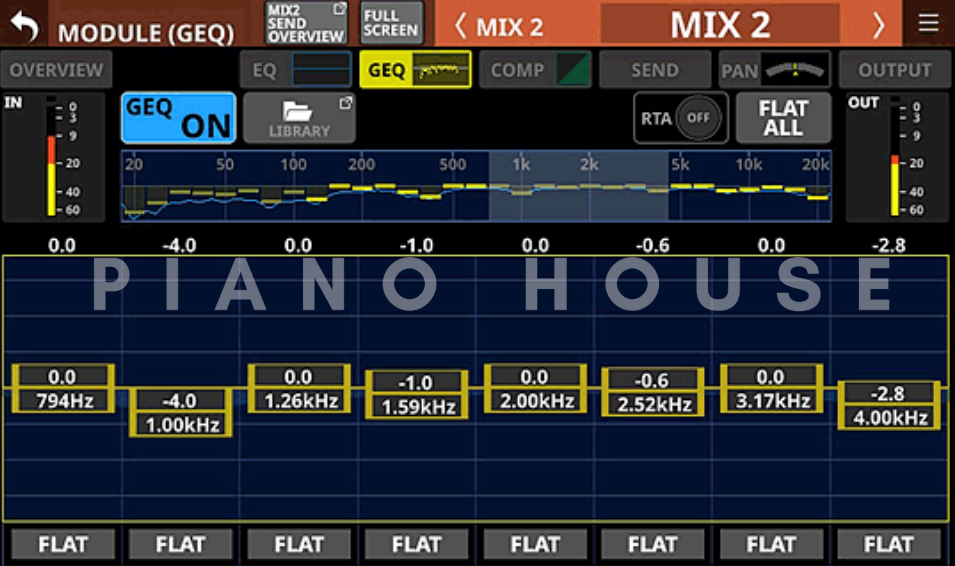Viewport: 955px width, 566px height.
Task: Toggle Full Screen view
Action: coord(390,23)
